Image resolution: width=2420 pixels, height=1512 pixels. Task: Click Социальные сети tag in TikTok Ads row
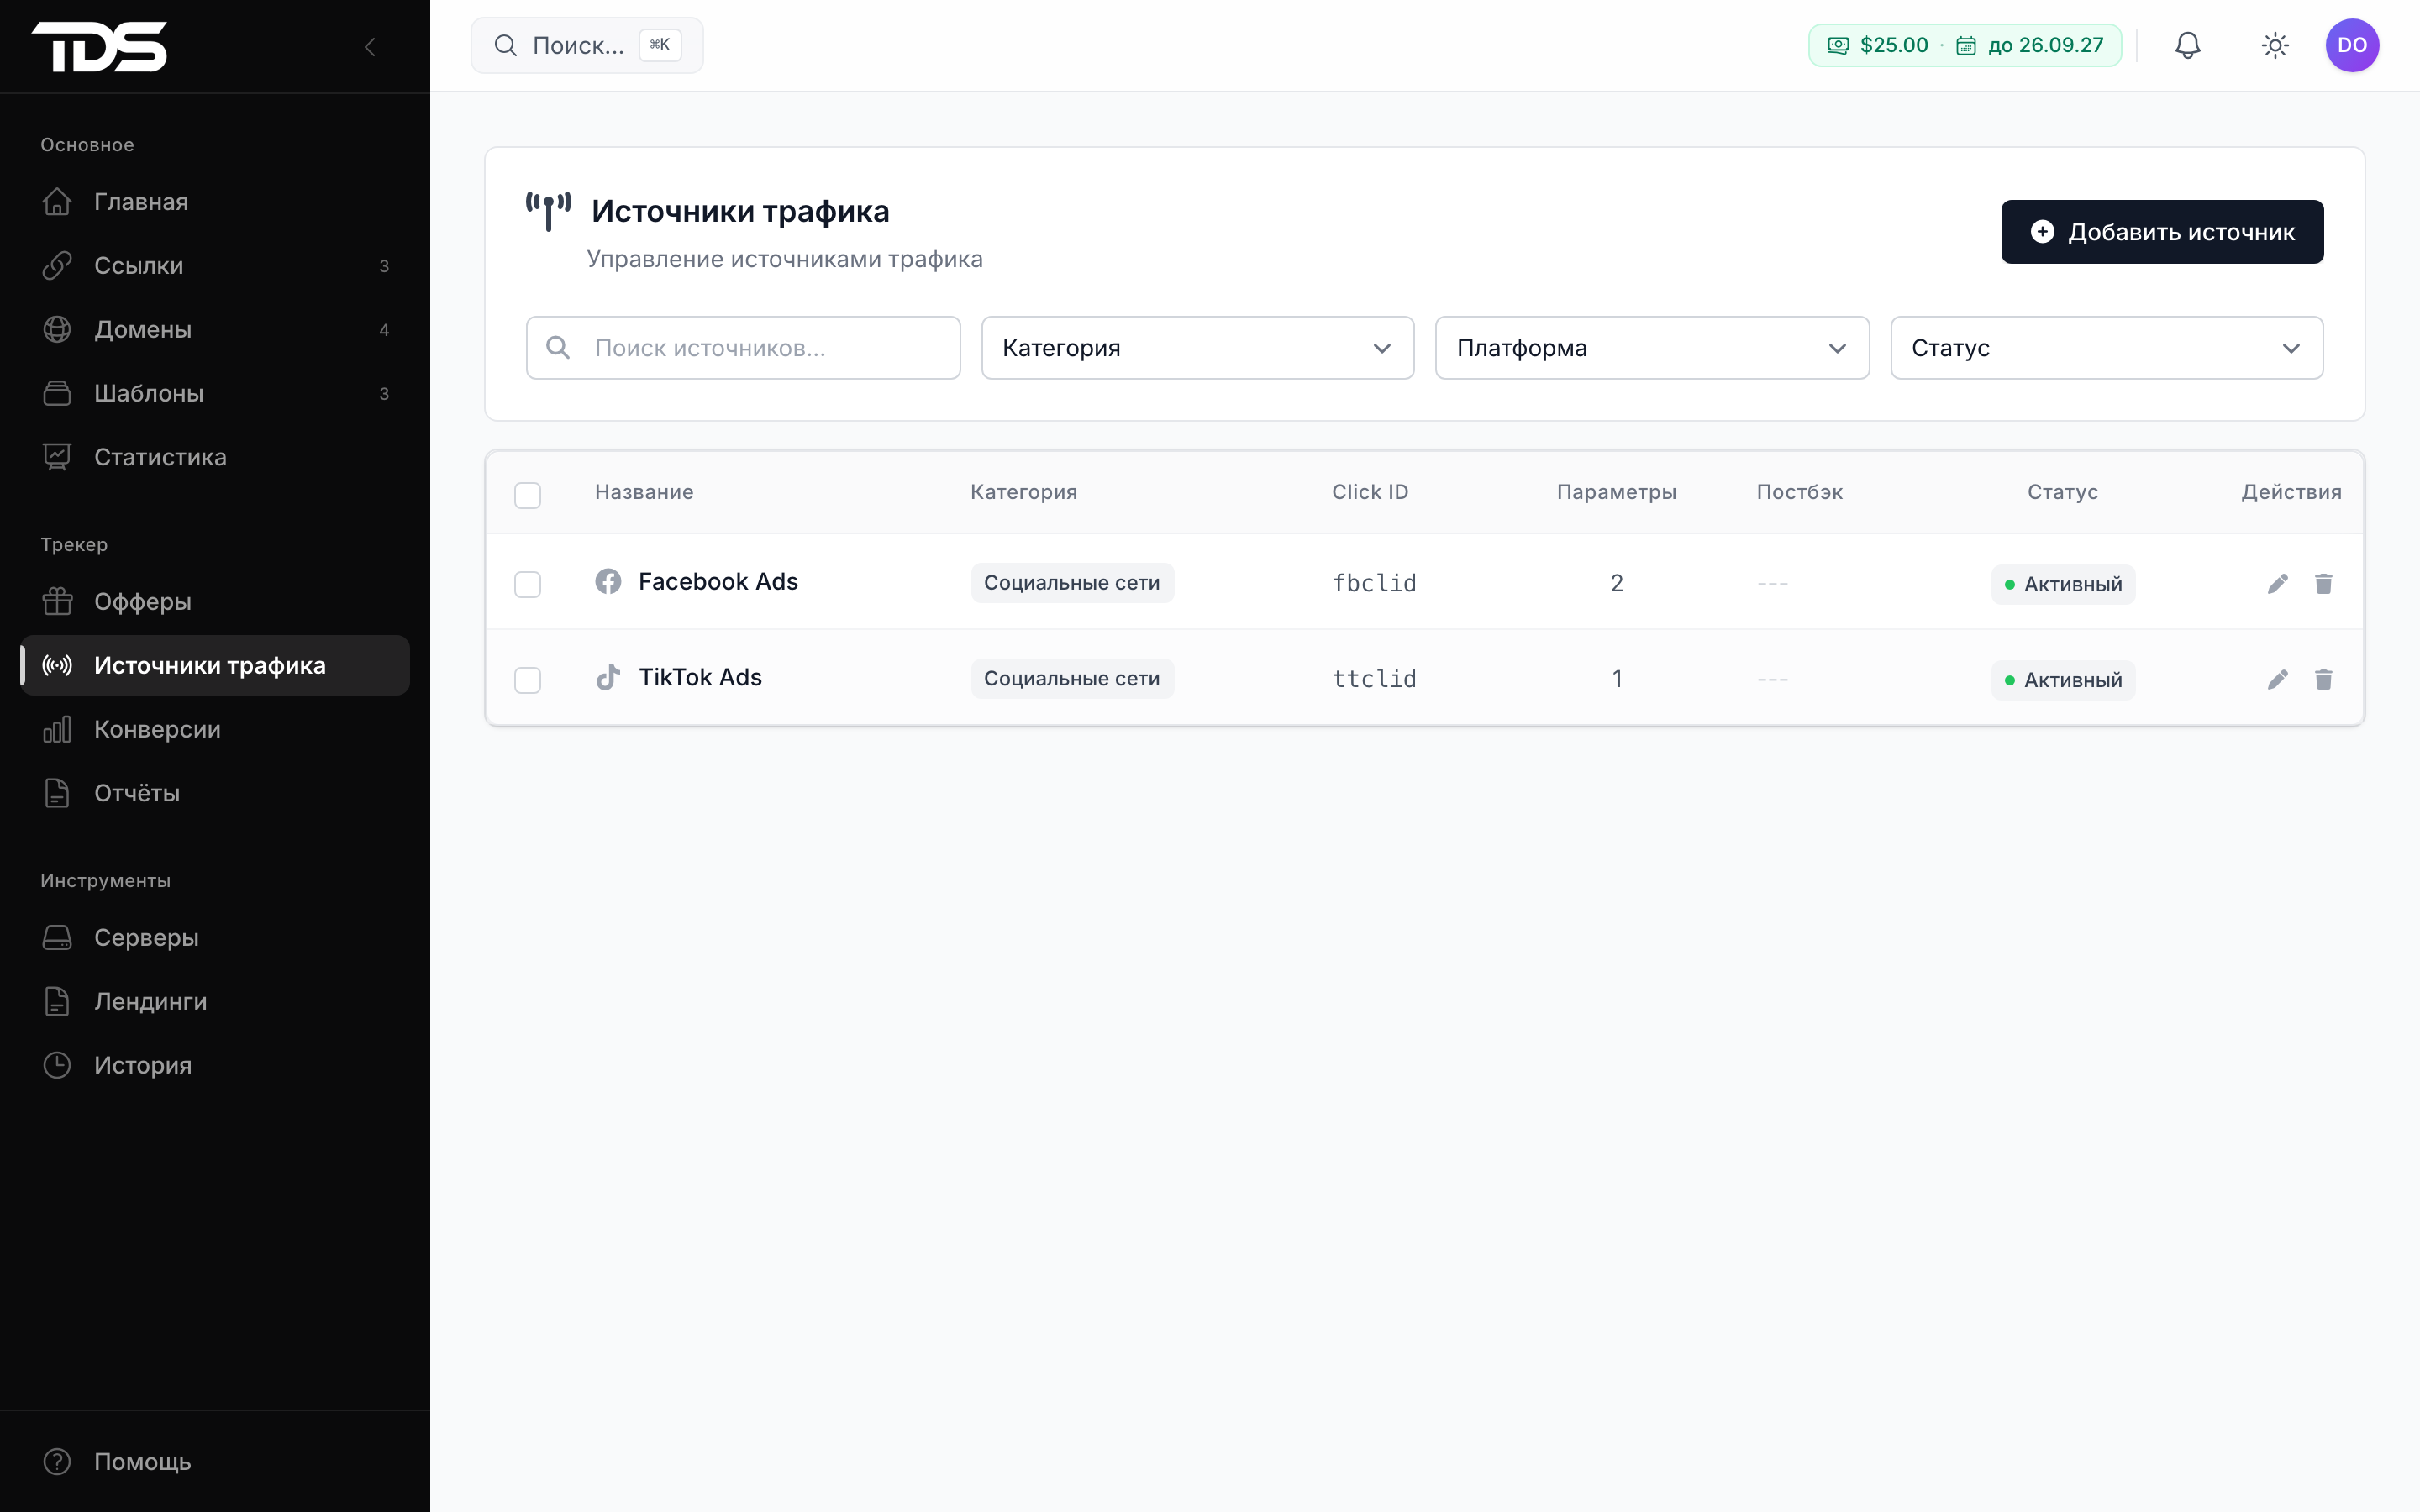(x=1072, y=678)
